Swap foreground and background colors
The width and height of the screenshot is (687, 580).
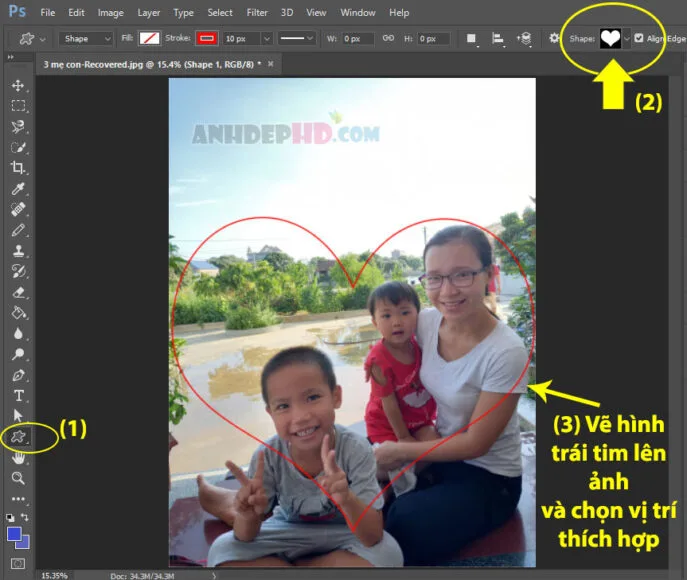pos(25,517)
